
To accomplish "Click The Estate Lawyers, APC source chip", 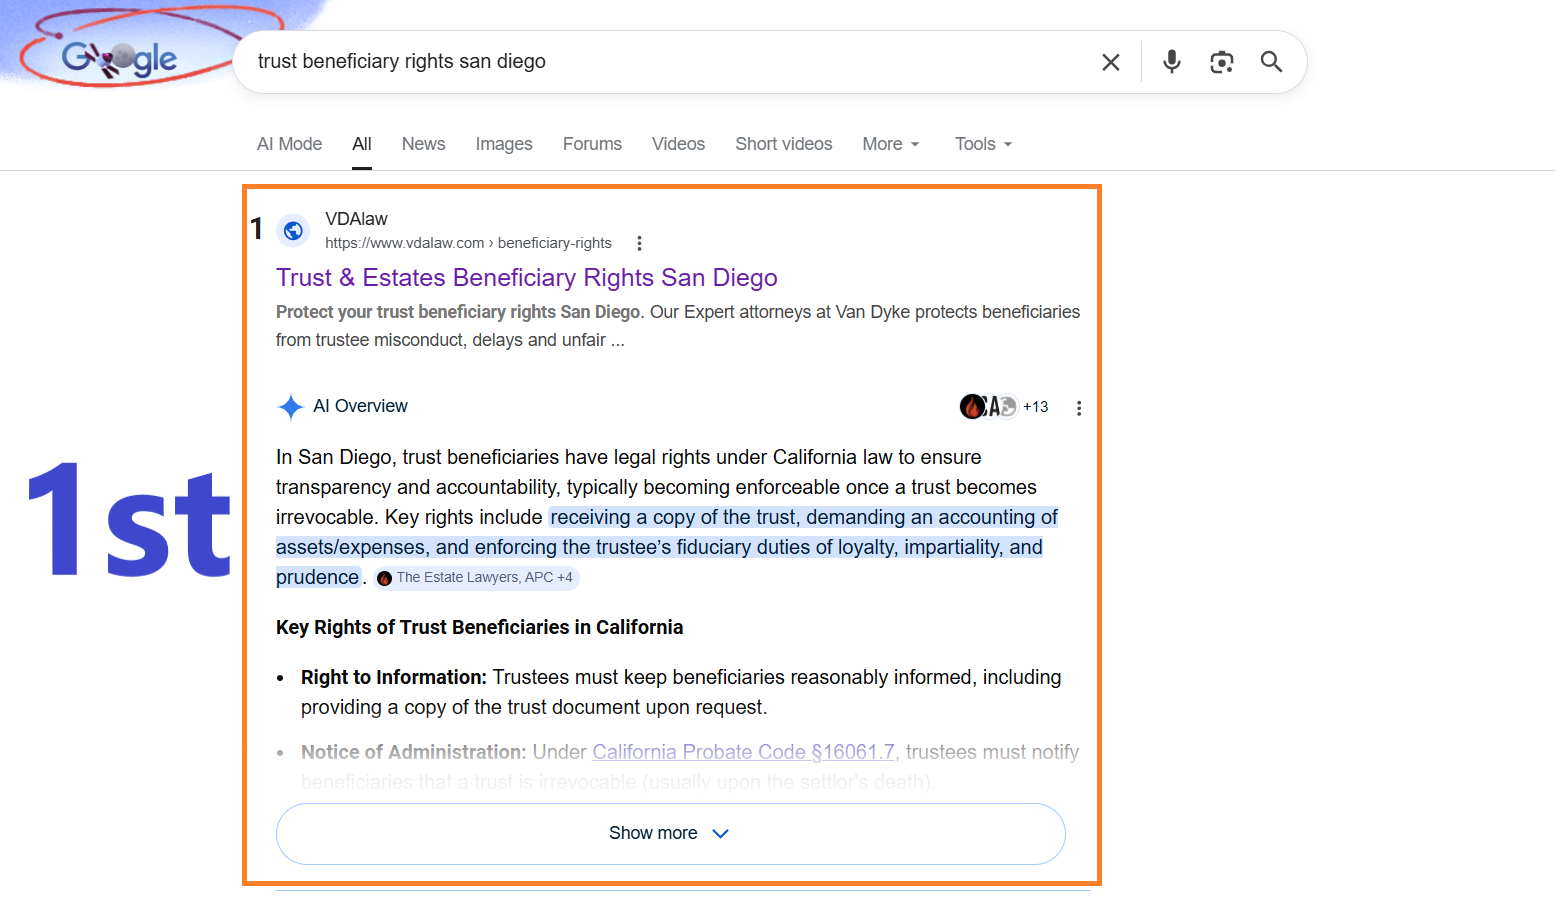I will click(477, 578).
